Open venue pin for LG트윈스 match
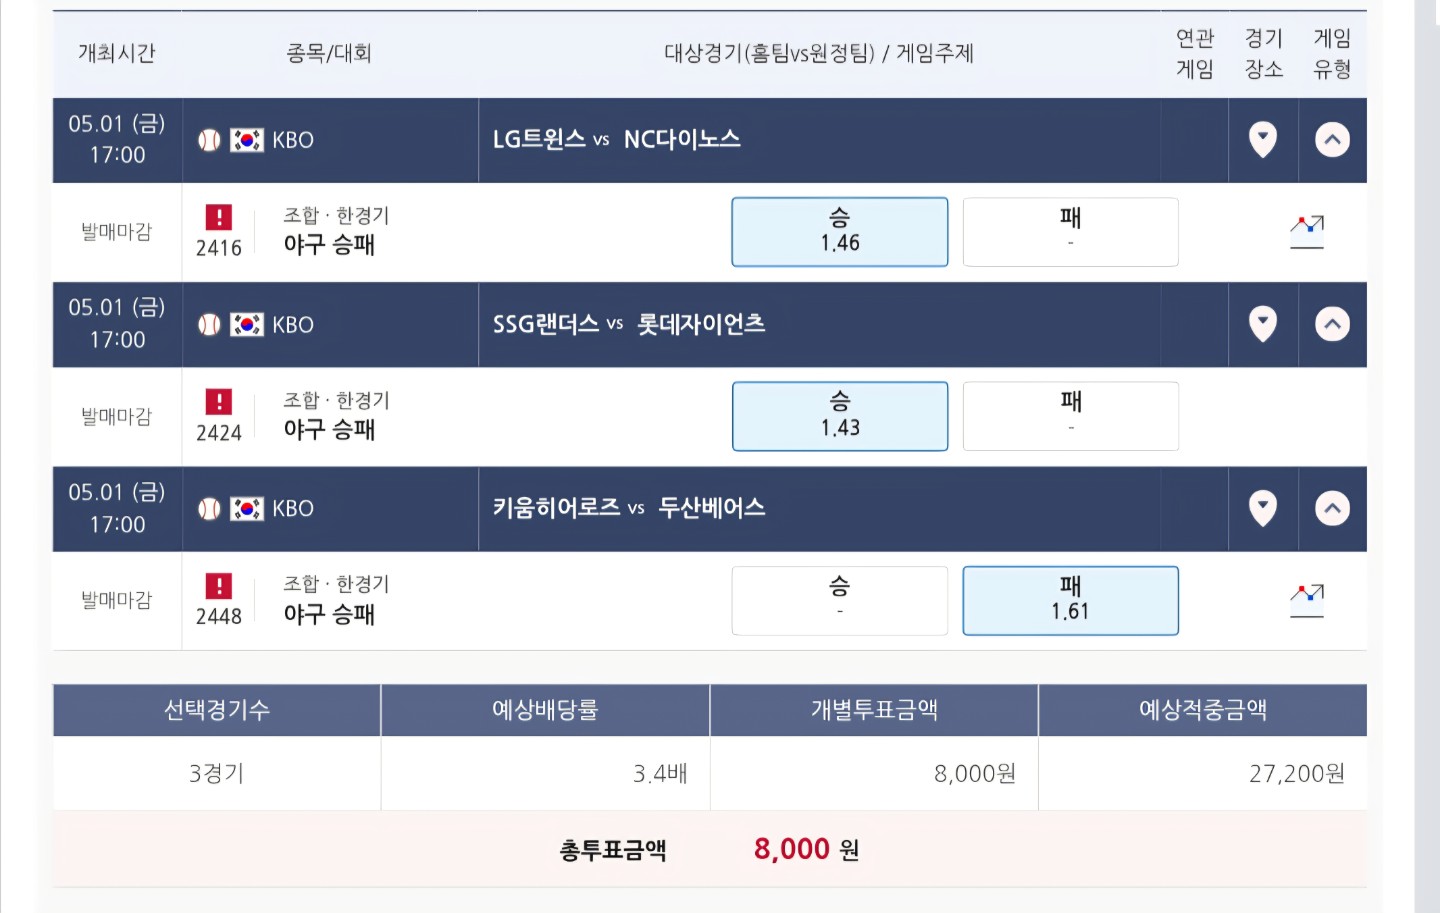Viewport: 1440px width, 913px height. pos(1263,139)
